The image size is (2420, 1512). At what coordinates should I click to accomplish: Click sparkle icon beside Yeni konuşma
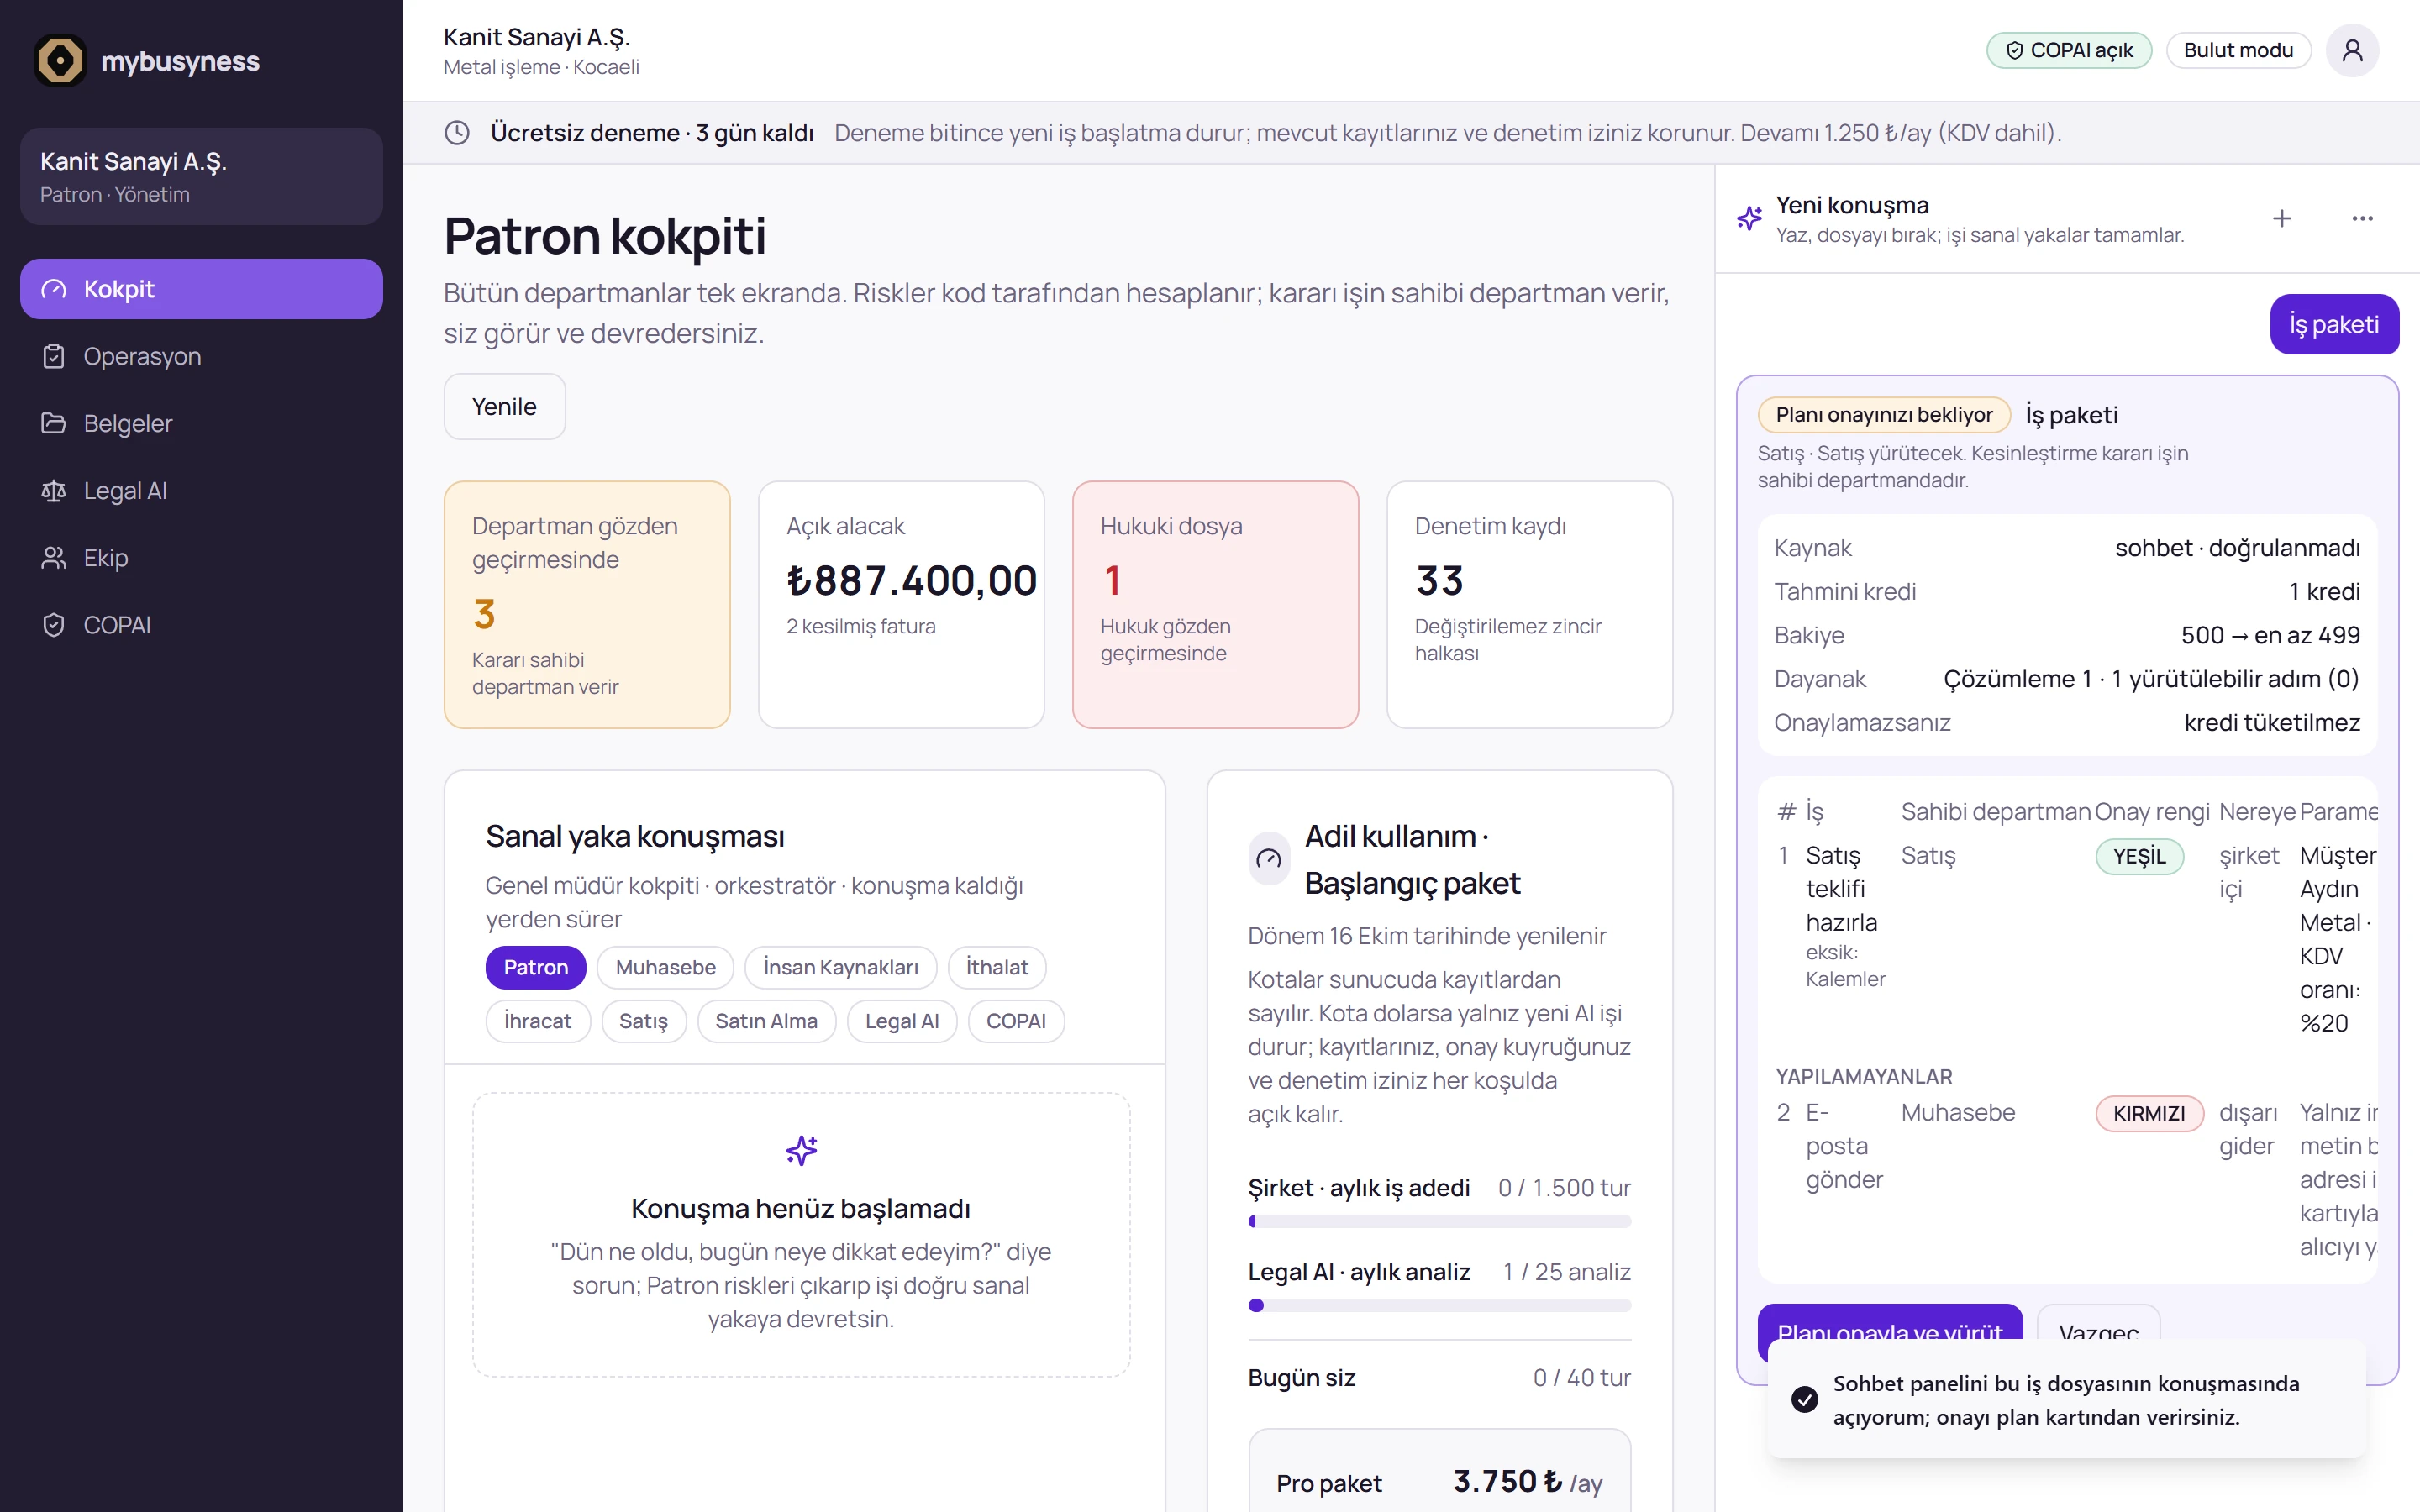[x=1749, y=219]
